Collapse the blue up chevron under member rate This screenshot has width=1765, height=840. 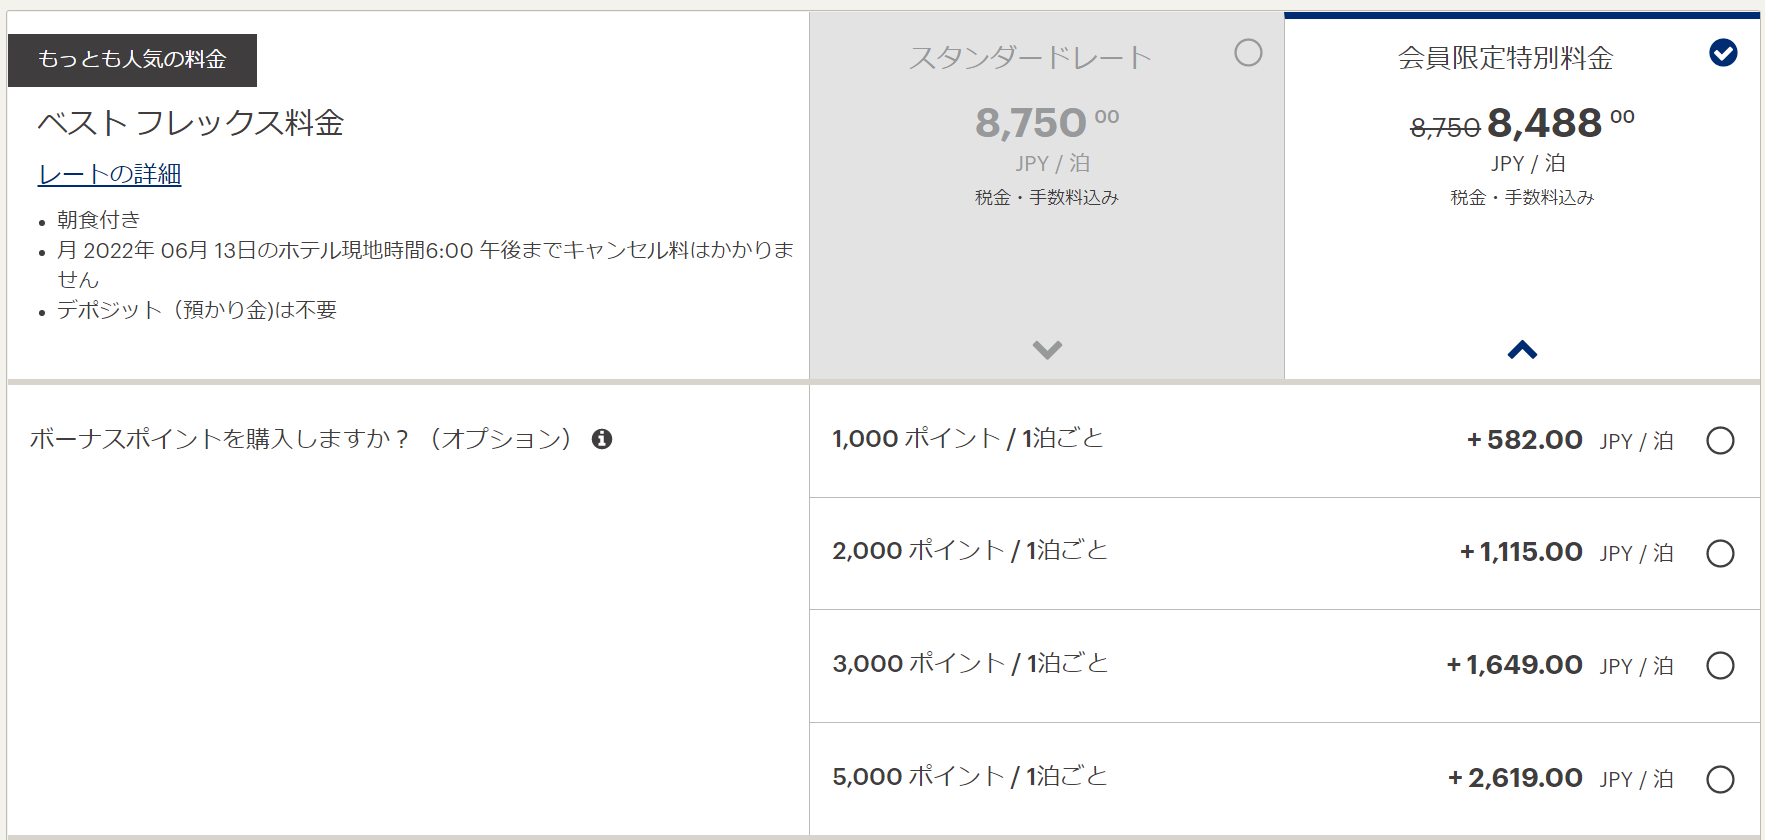pos(1522,350)
